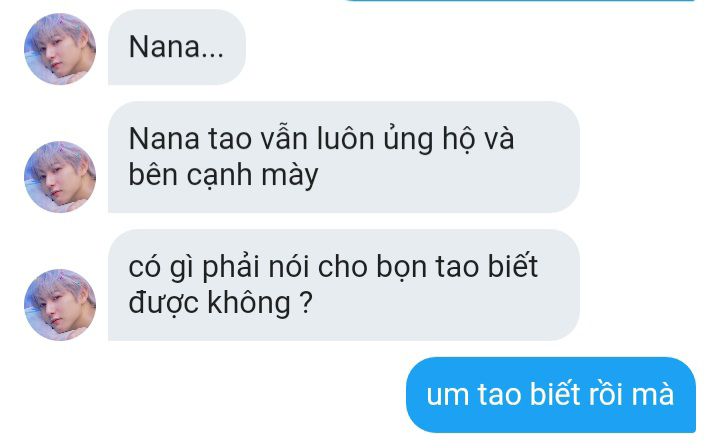The image size is (720, 448).
Task: Click the word "biết" in the third gray message
Action: pos(512,265)
